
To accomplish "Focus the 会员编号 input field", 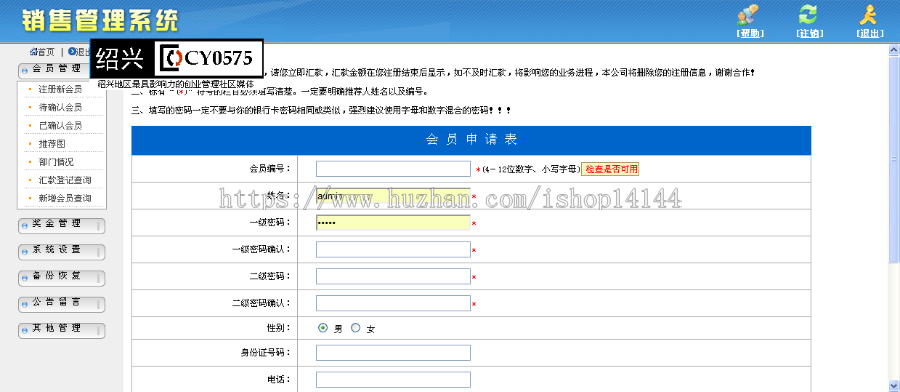I will pyautogui.click(x=393, y=169).
